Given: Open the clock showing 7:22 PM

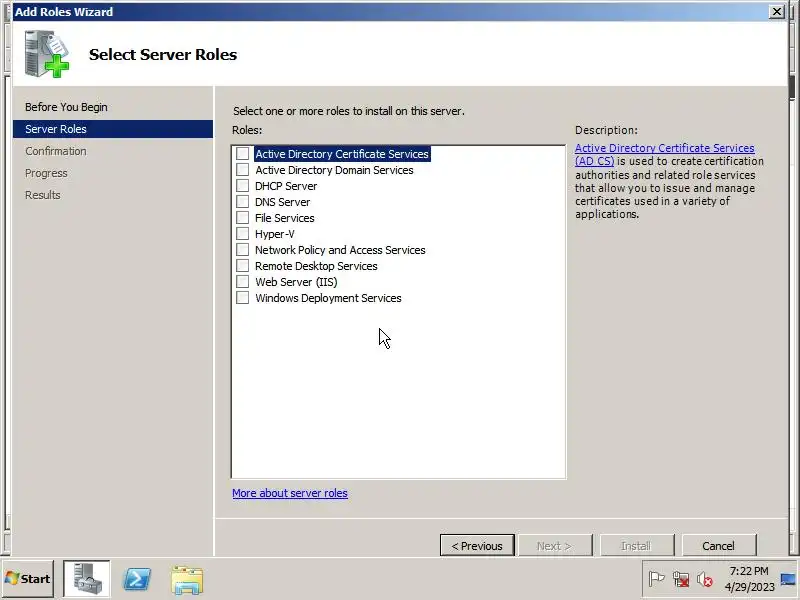Looking at the screenshot, I should (x=749, y=579).
